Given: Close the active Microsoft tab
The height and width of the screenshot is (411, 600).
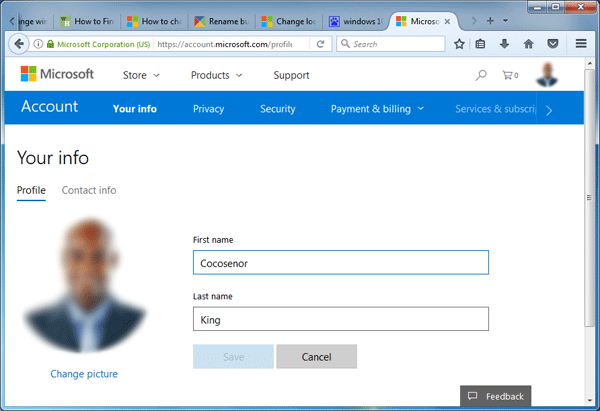Looking at the screenshot, I should [x=447, y=21].
